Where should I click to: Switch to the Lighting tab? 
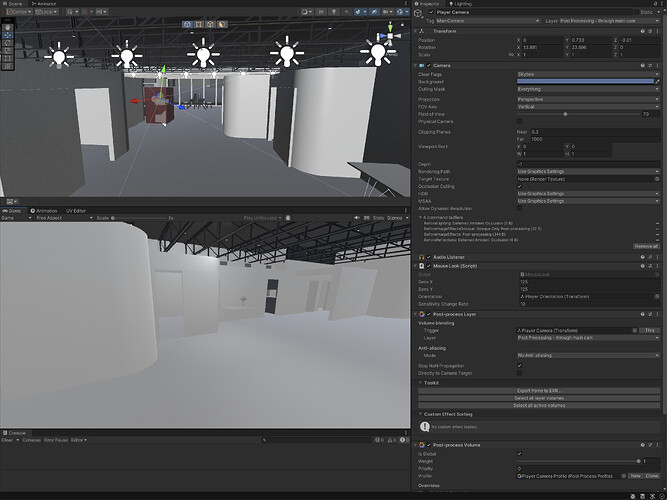pos(460,3)
